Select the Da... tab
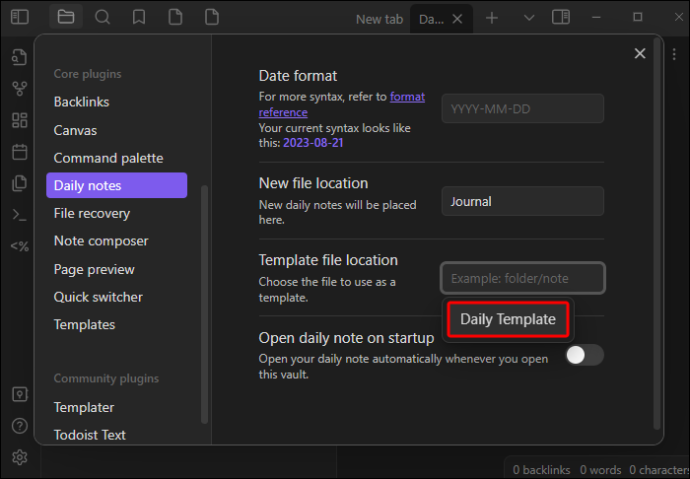 tap(431, 19)
